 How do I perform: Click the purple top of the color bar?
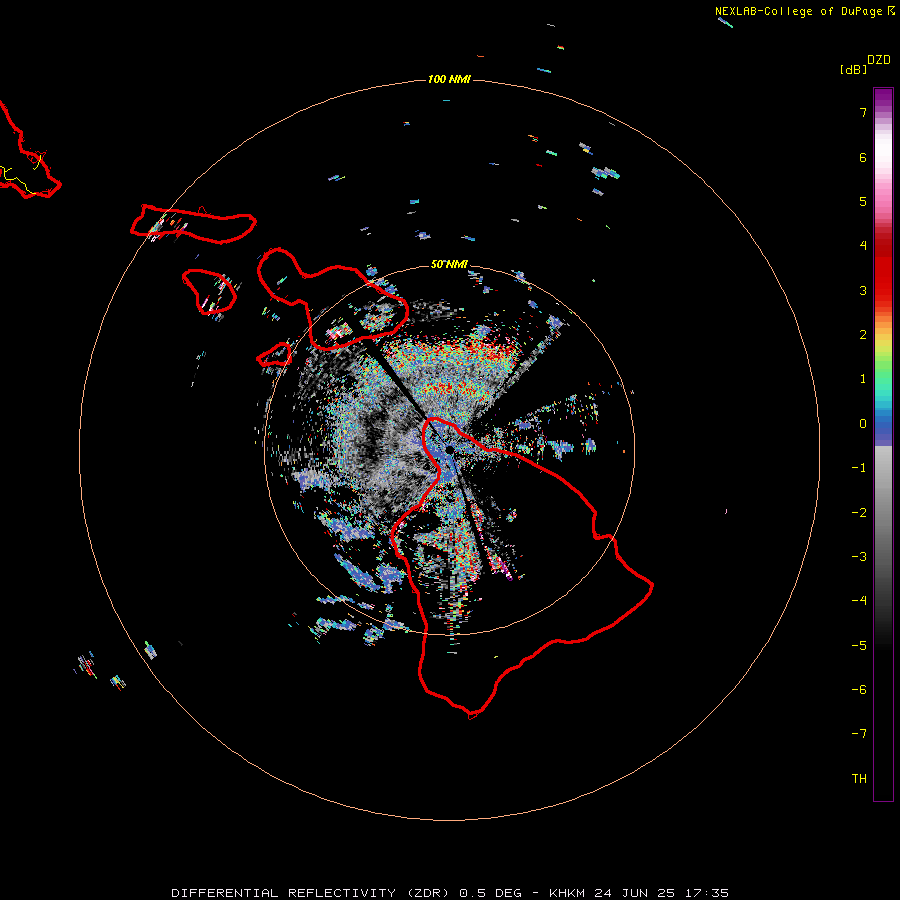click(883, 98)
